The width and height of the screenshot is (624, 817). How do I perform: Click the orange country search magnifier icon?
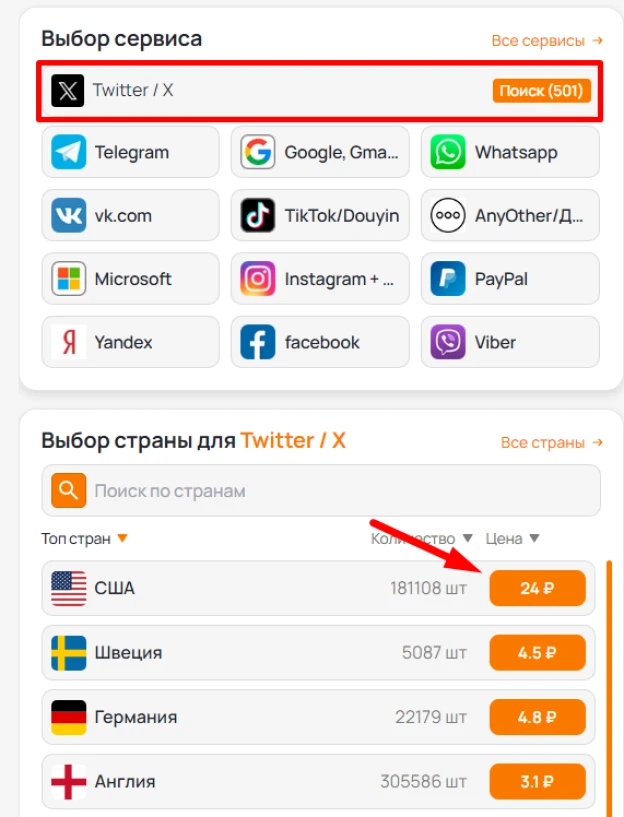pos(69,490)
